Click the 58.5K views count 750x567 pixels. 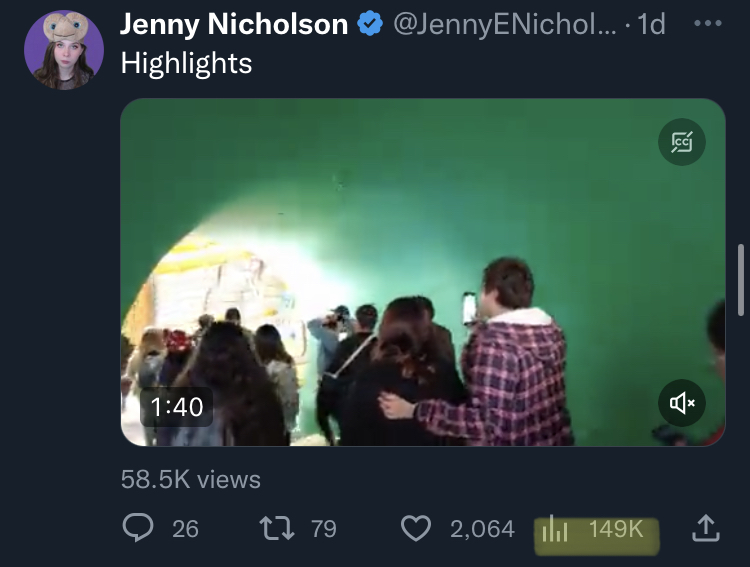190,479
